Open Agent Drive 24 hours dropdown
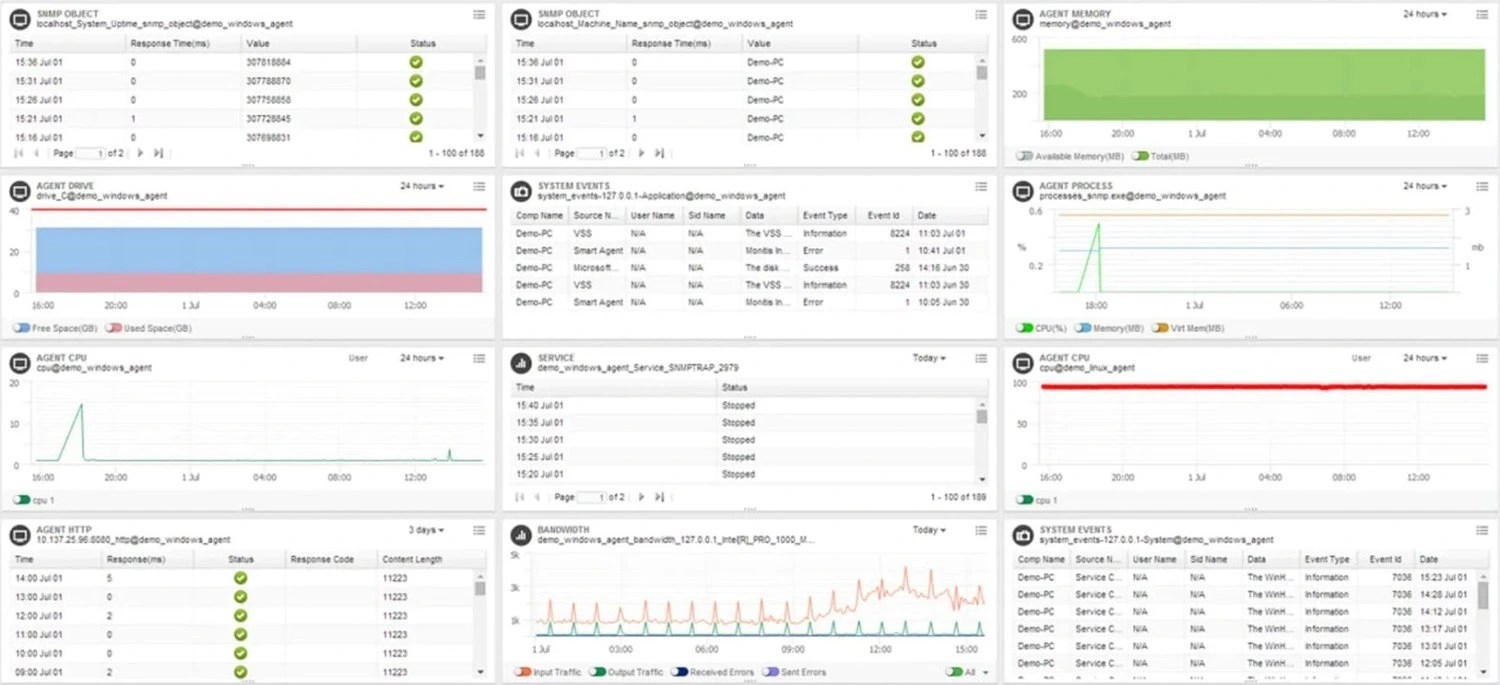The height and width of the screenshot is (685, 1500). (x=422, y=186)
